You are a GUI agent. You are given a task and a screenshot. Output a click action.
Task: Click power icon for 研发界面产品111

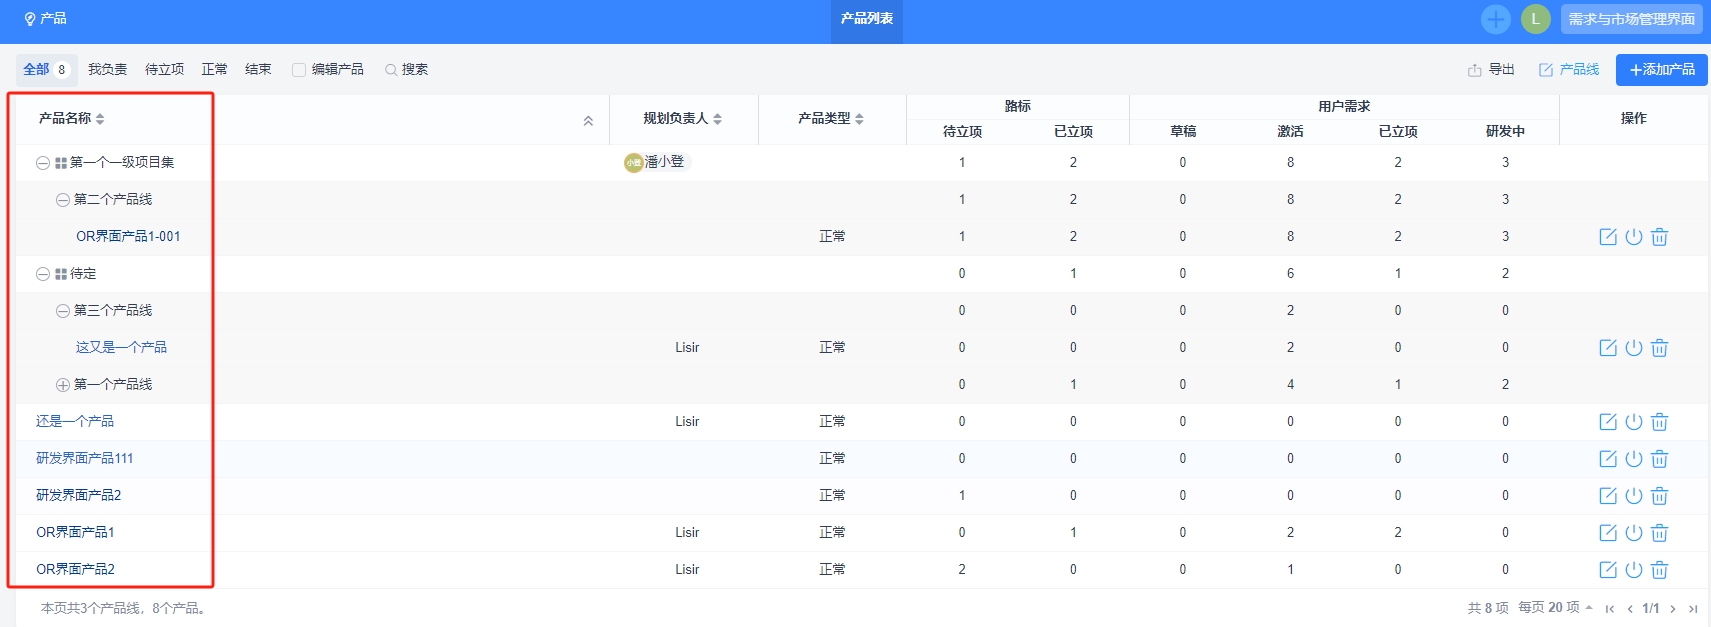[x=1634, y=459]
